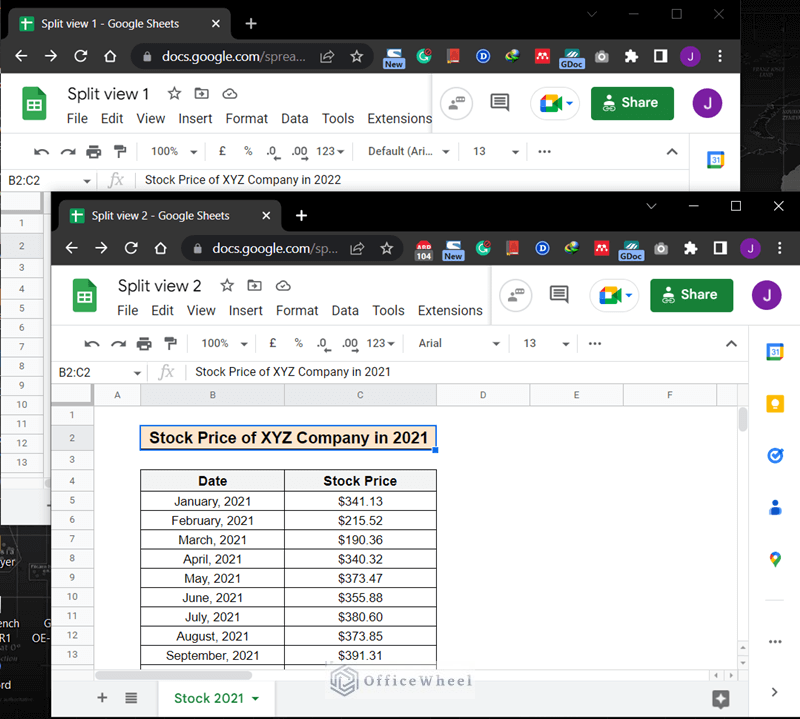Star the Split view 1 spreadsheet
800x719 pixels.
click(175, 93)
